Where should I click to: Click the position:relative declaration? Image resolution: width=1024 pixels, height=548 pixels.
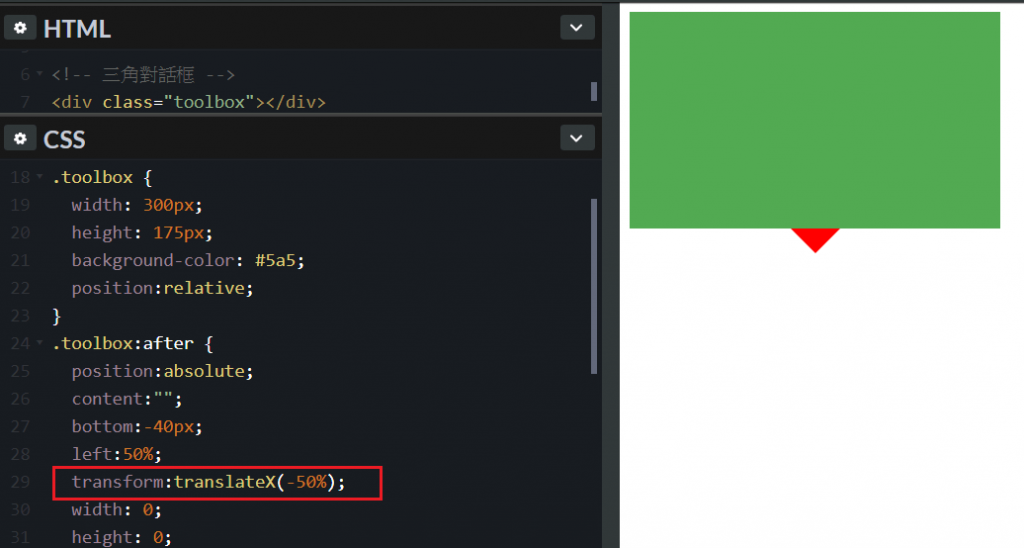(163, 288)
